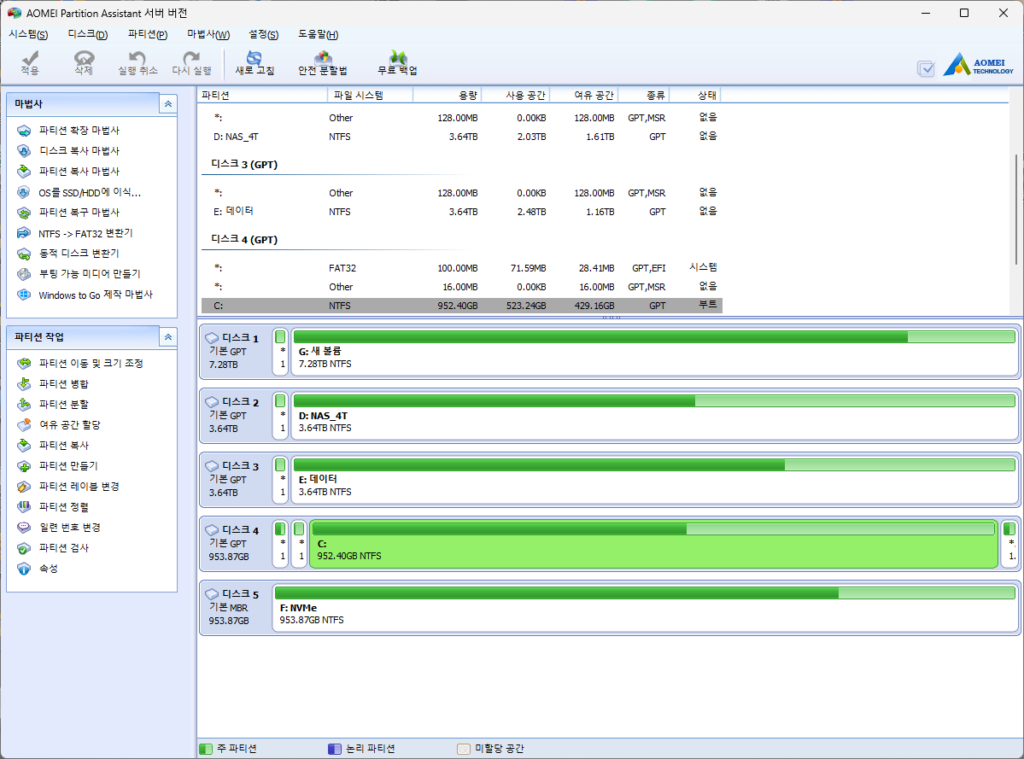Click 파티션 검사 in the operations list

coord(63,548)
